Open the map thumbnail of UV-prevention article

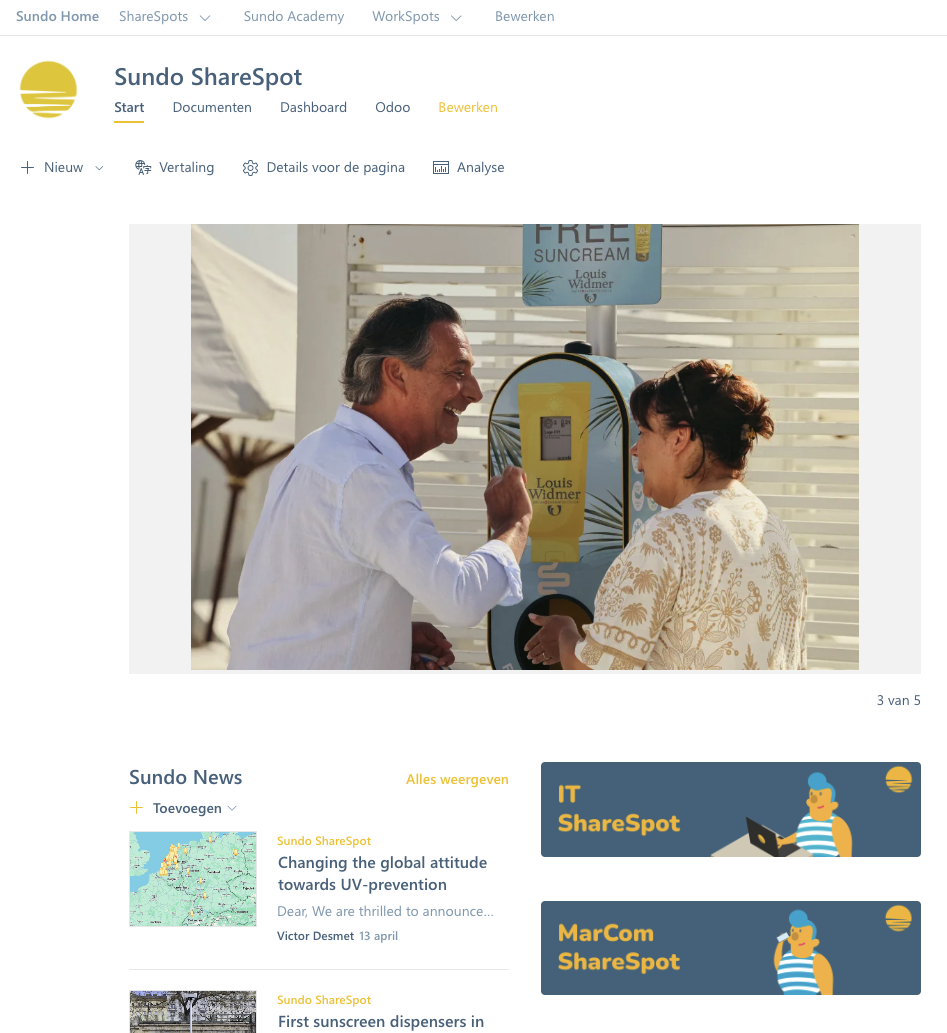[x=193, y=879]
